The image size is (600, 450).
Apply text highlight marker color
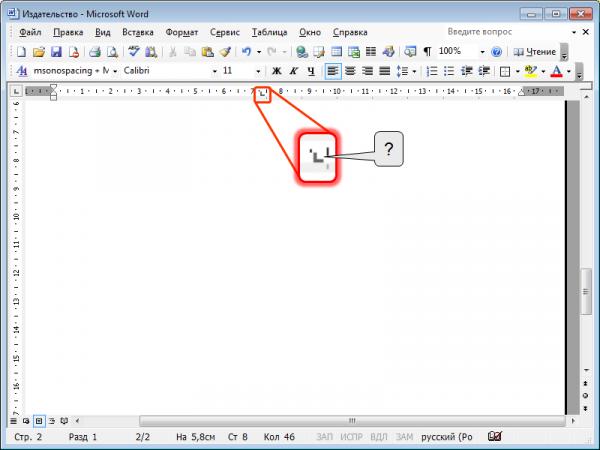point(530,71)
